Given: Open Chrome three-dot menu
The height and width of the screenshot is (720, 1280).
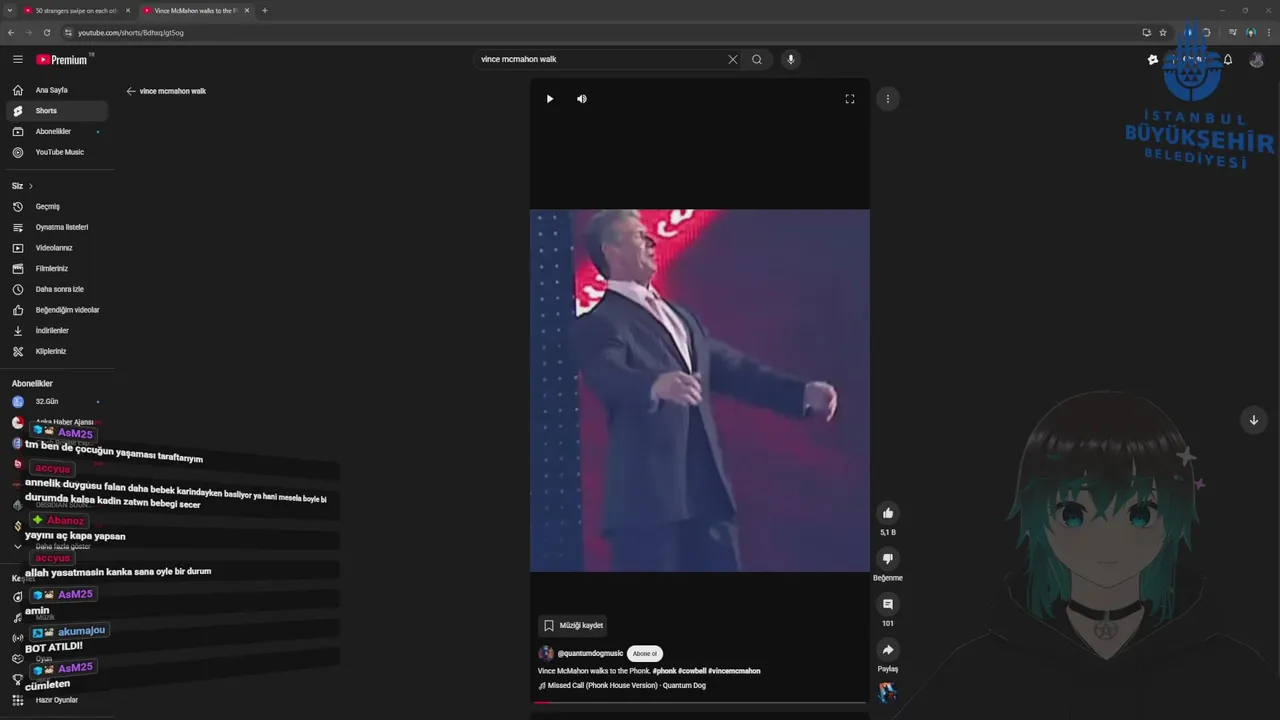Looking at the screenshot, I should (x=1269, y=32).
